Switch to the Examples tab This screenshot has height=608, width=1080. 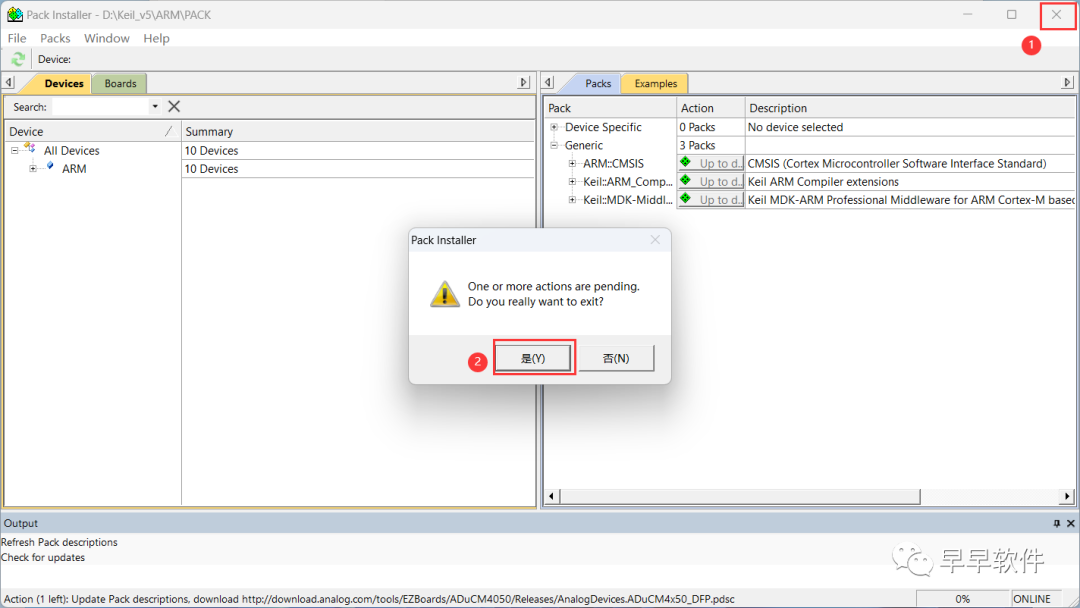click(654, 83)
